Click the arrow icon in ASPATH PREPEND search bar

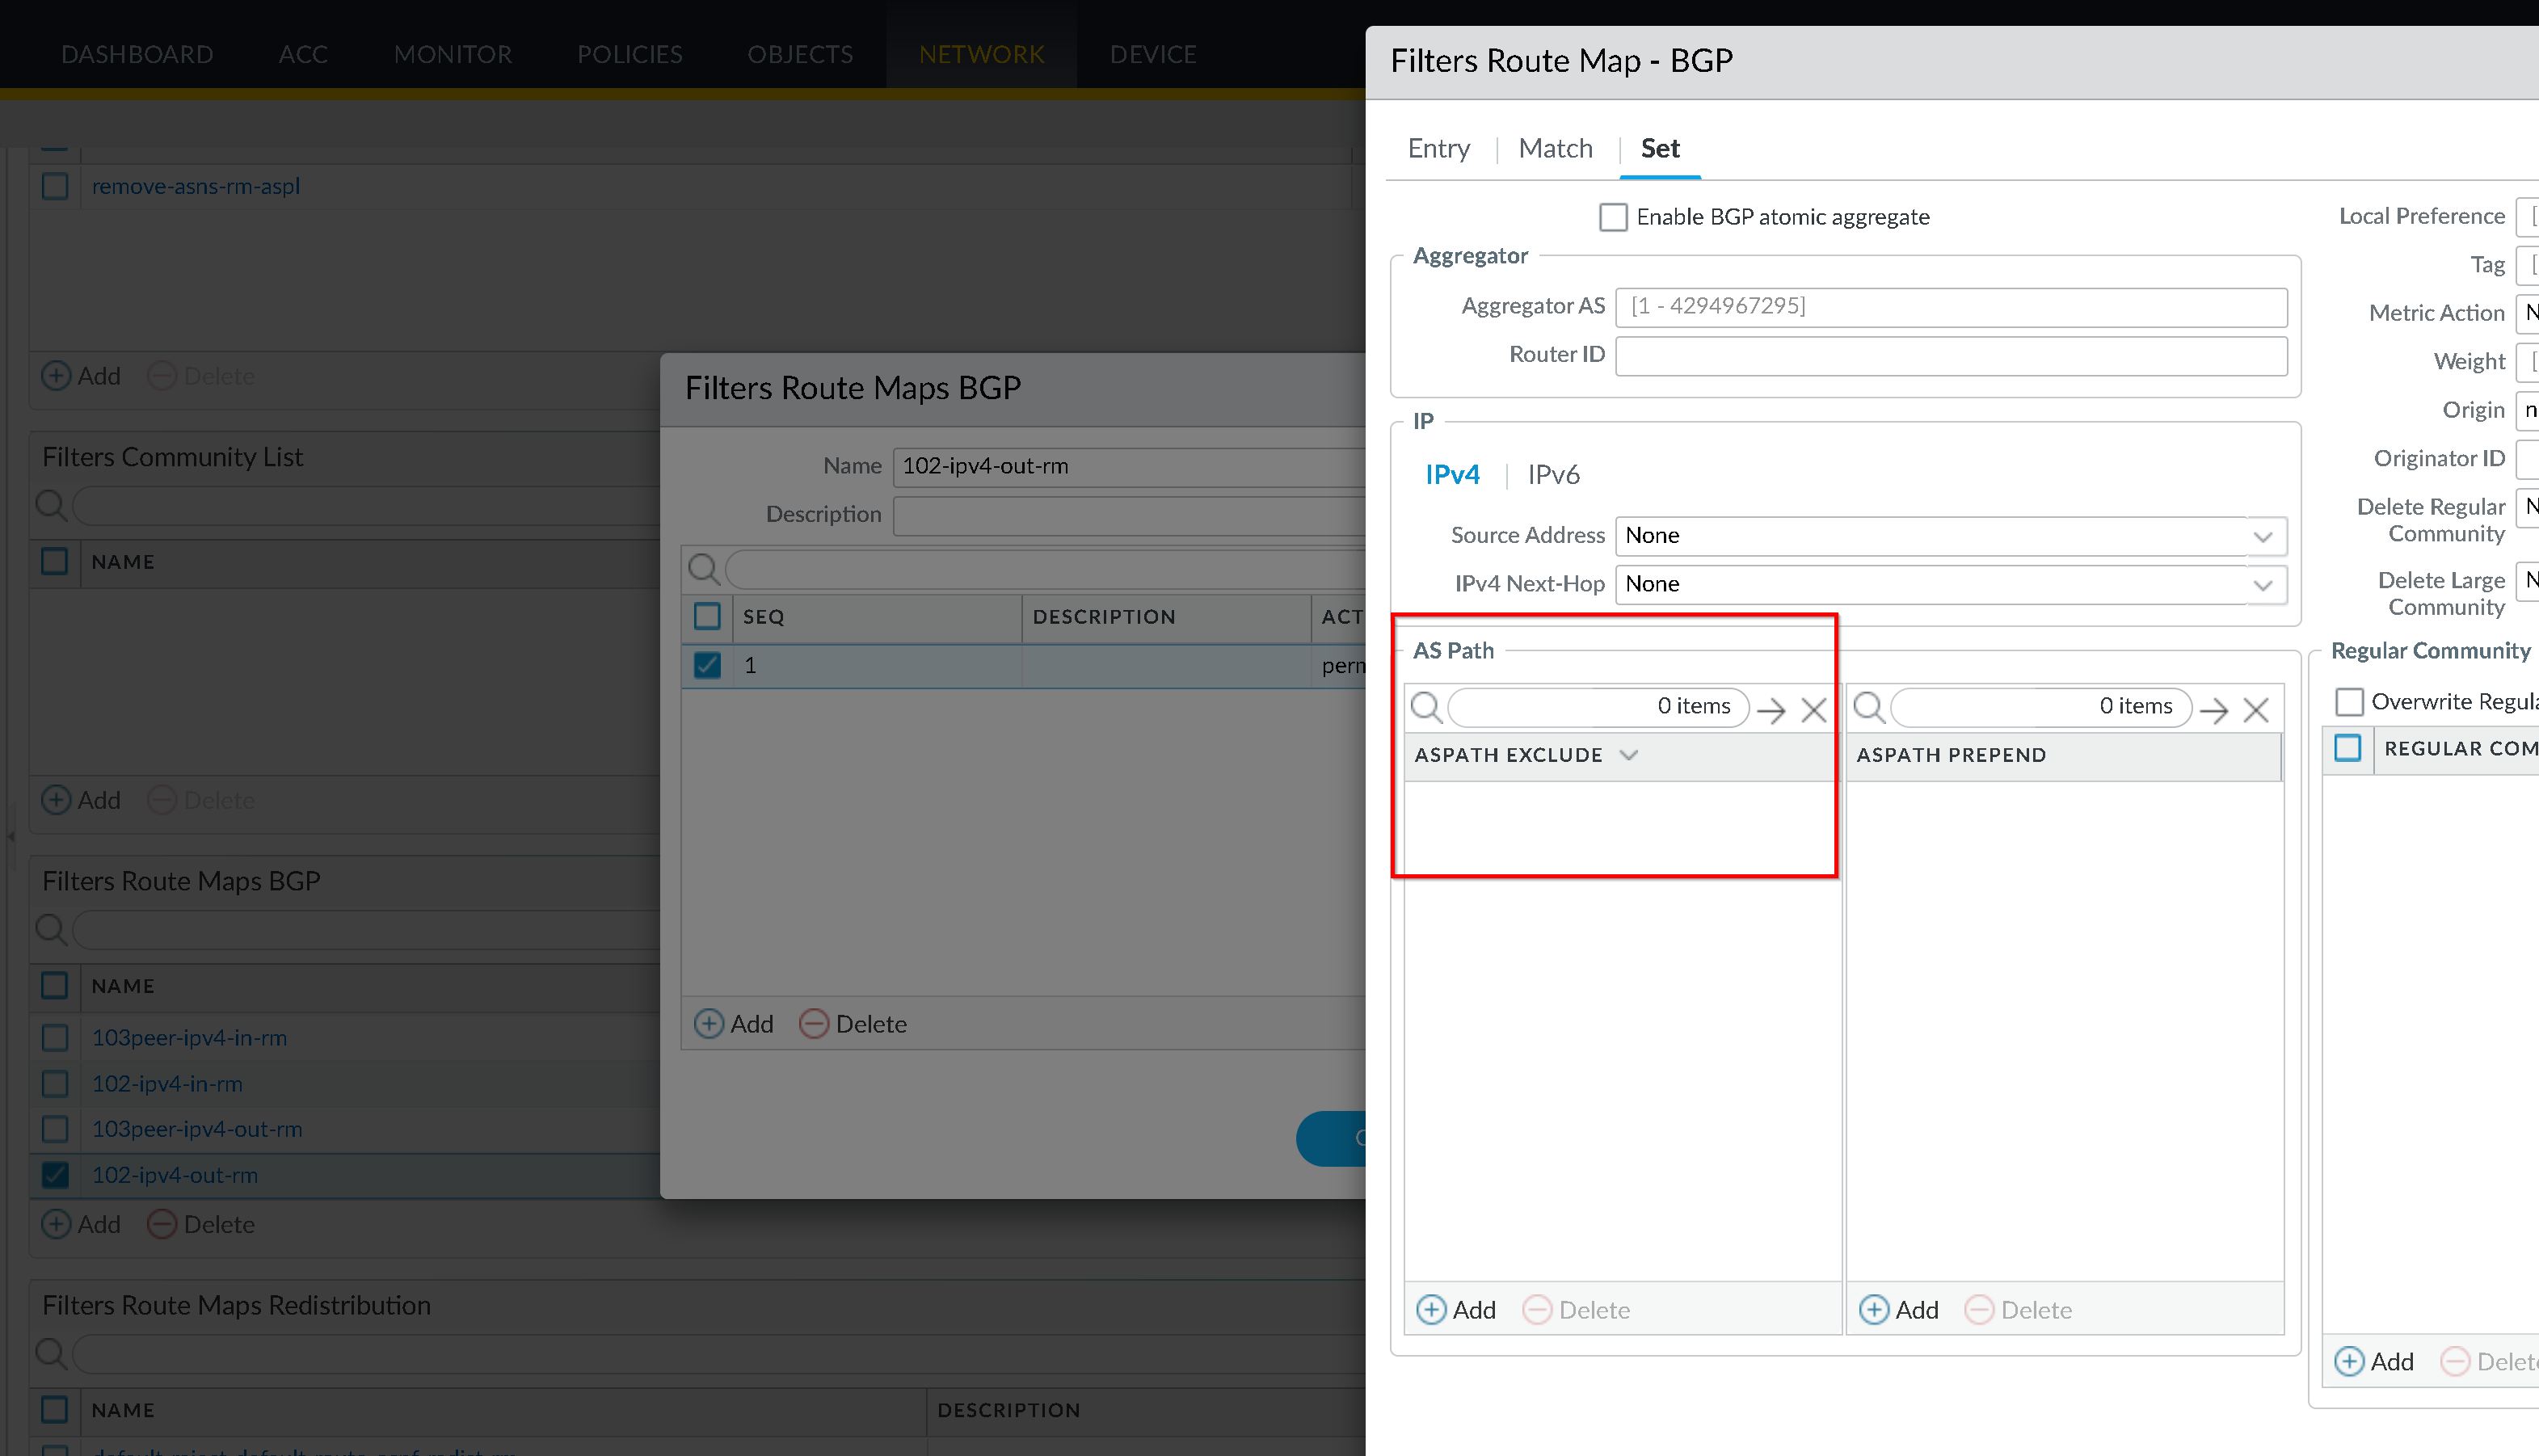click(2213, 710)
